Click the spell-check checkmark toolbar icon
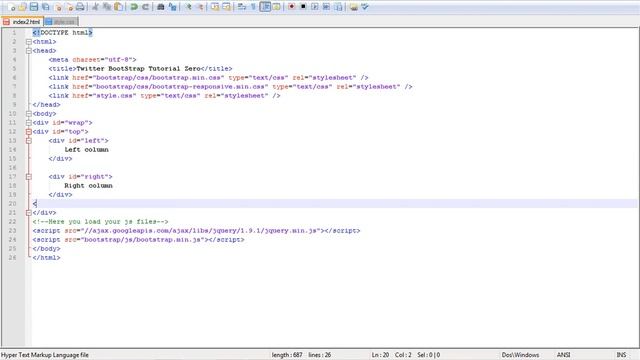This screenshot has width=640, height=360. click(365, 7)
